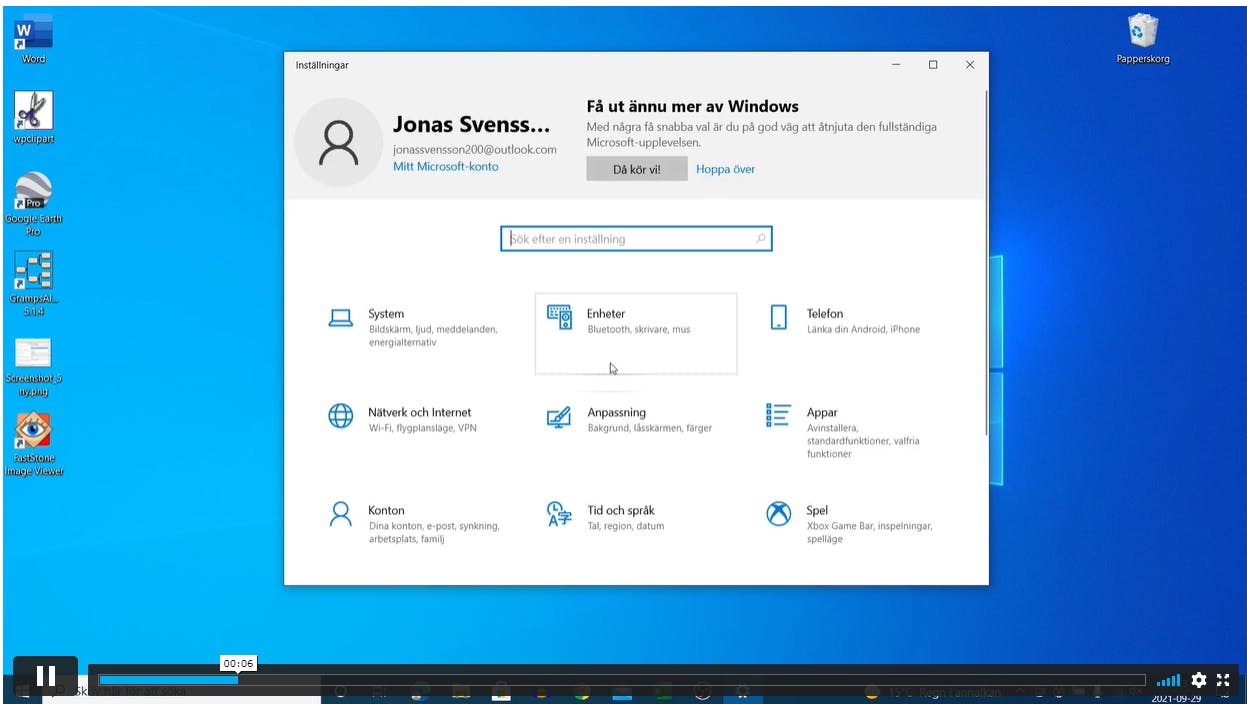The image size is (1247, 704).
Task: Open the Enheter devices icon
Action: [559, 317]
